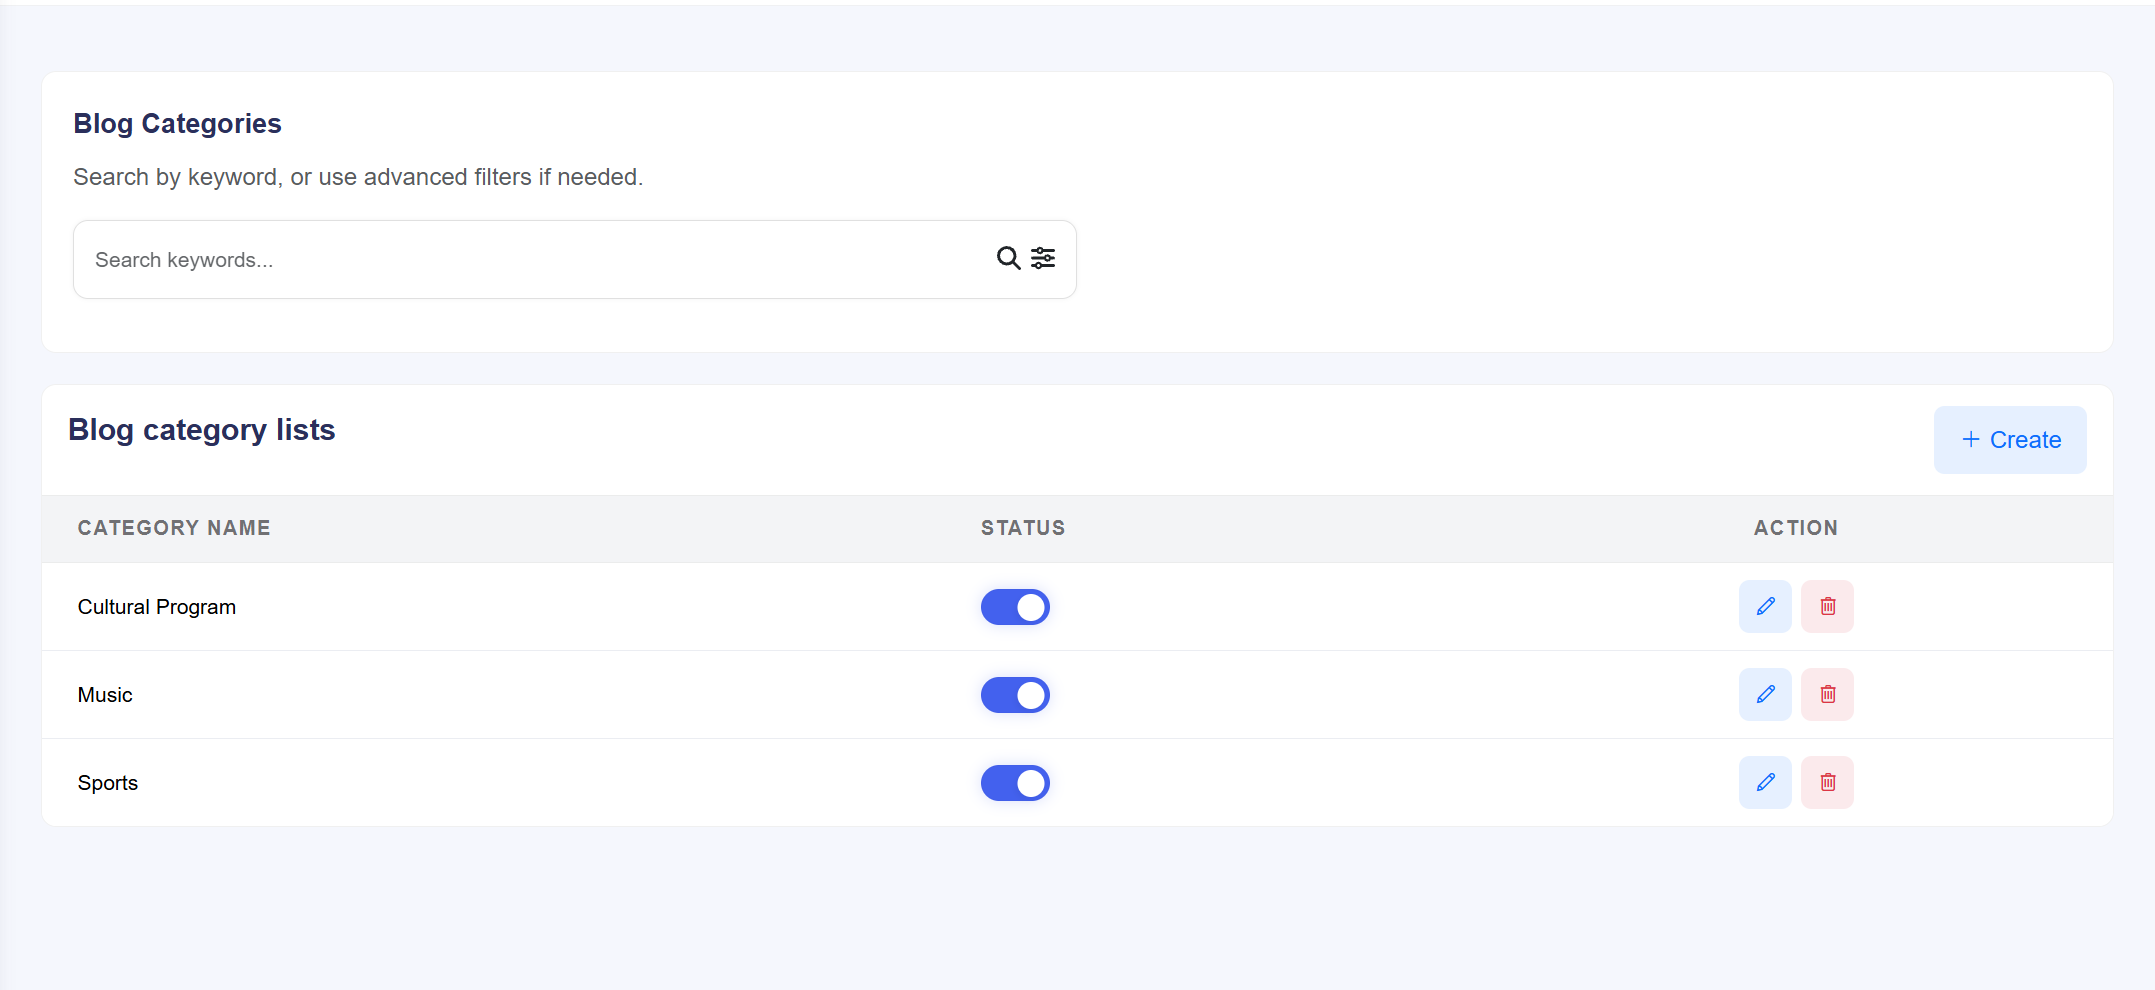Edit the Sports category
Image resolution: width=2155 pixels, height=990 pixels.
(x=1765, y=783)
